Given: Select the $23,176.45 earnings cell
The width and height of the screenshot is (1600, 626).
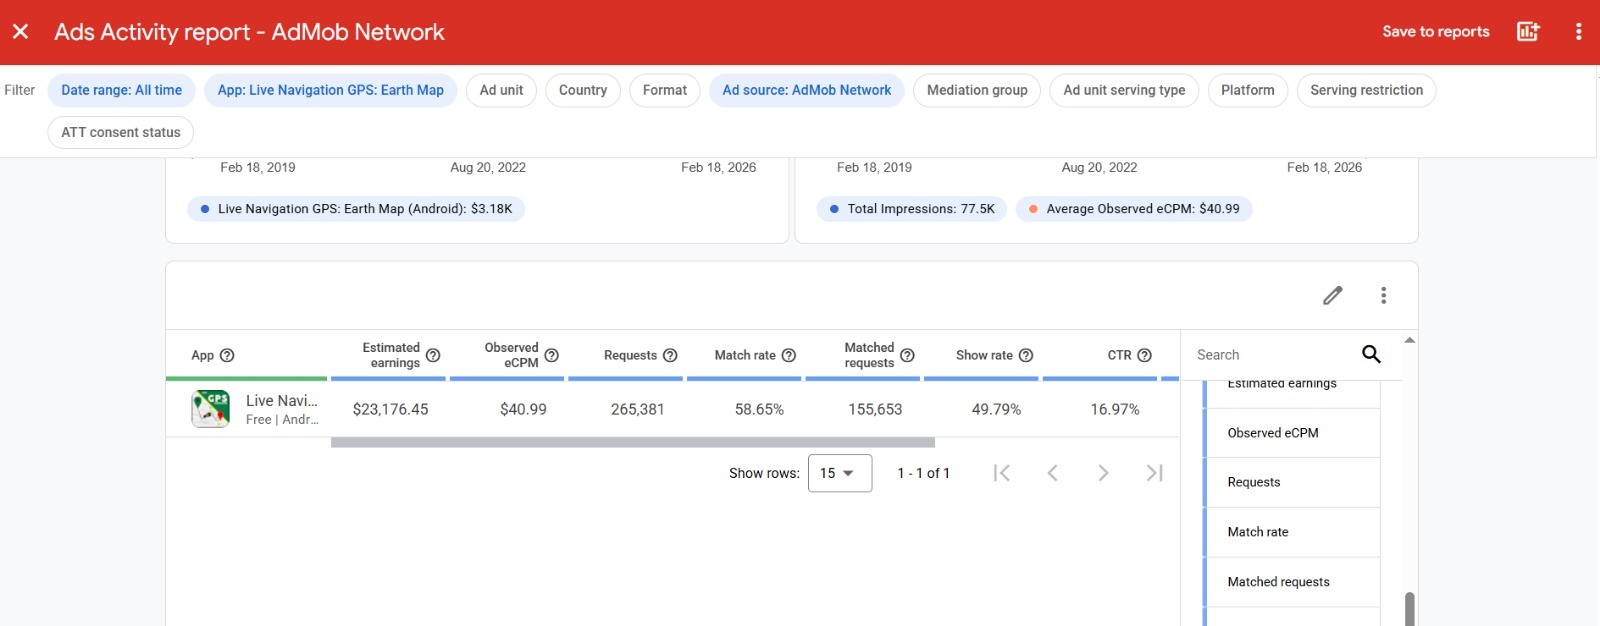Looking at the screenshot, I should pos(390,409).
